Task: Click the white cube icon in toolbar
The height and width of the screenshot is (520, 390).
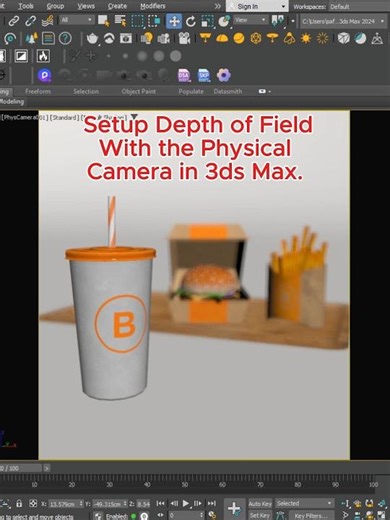Action: tap(343, 39)
